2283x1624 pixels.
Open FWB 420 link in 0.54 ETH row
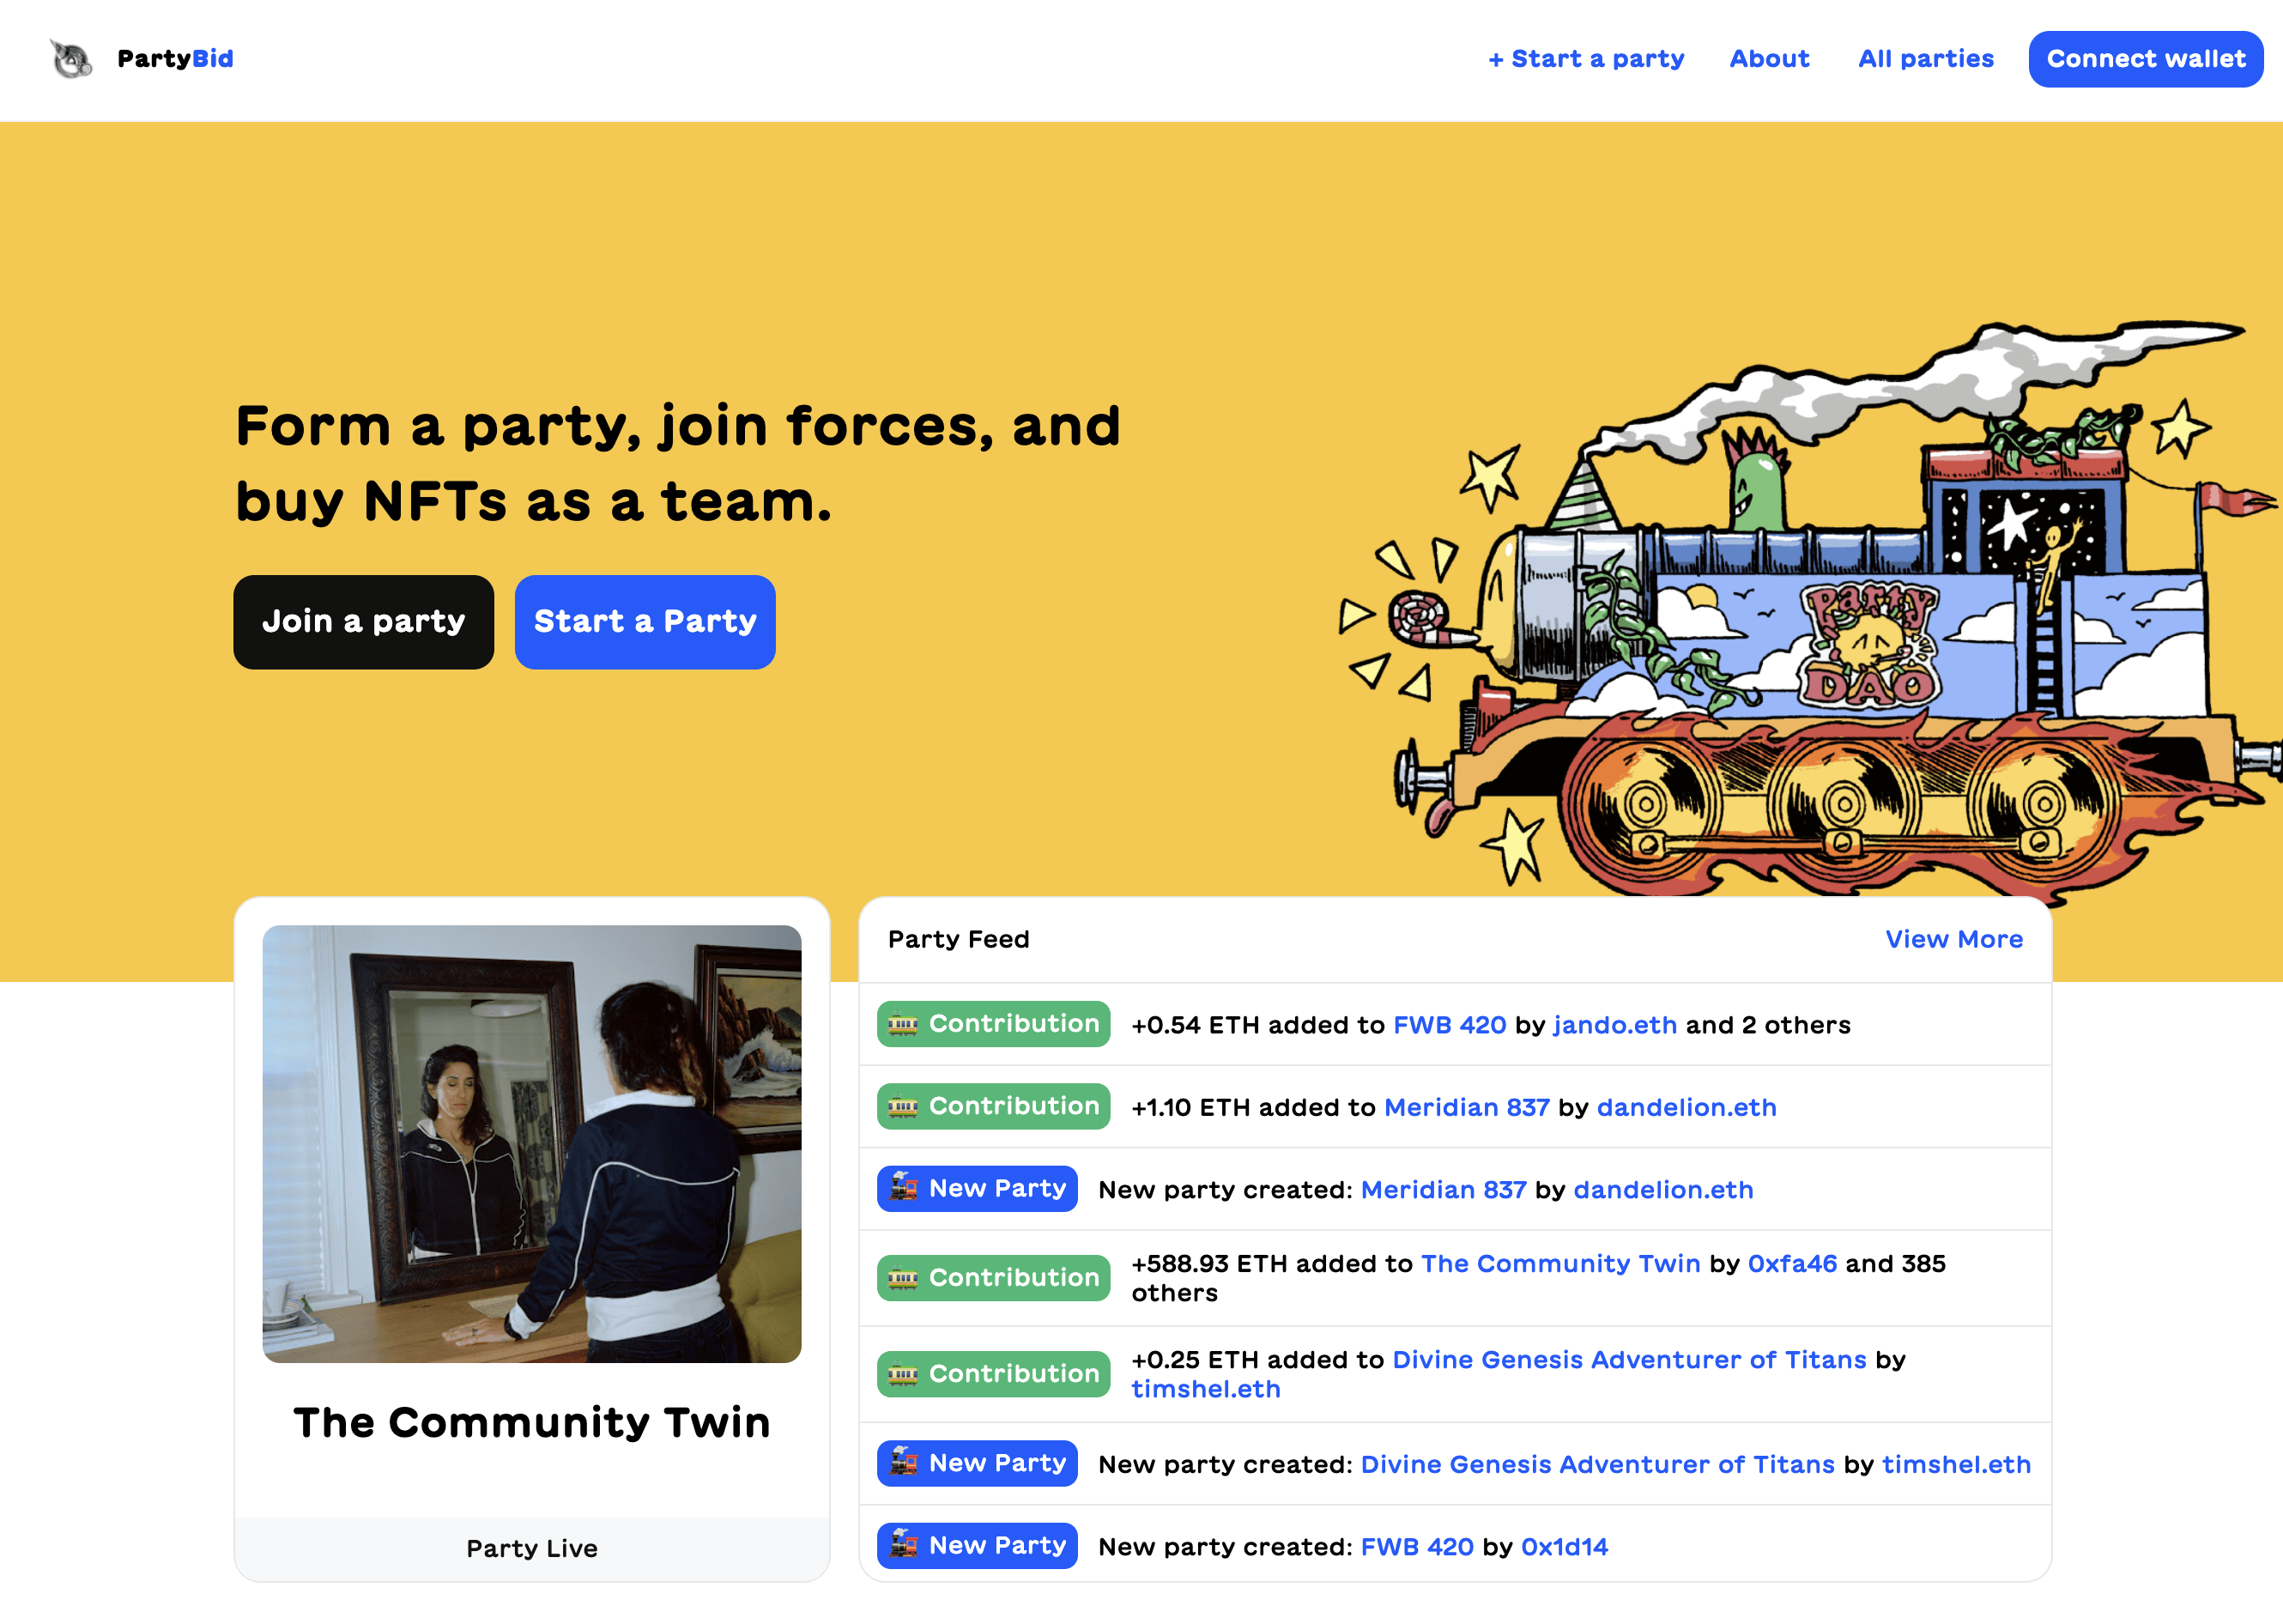[1449, 1025]
